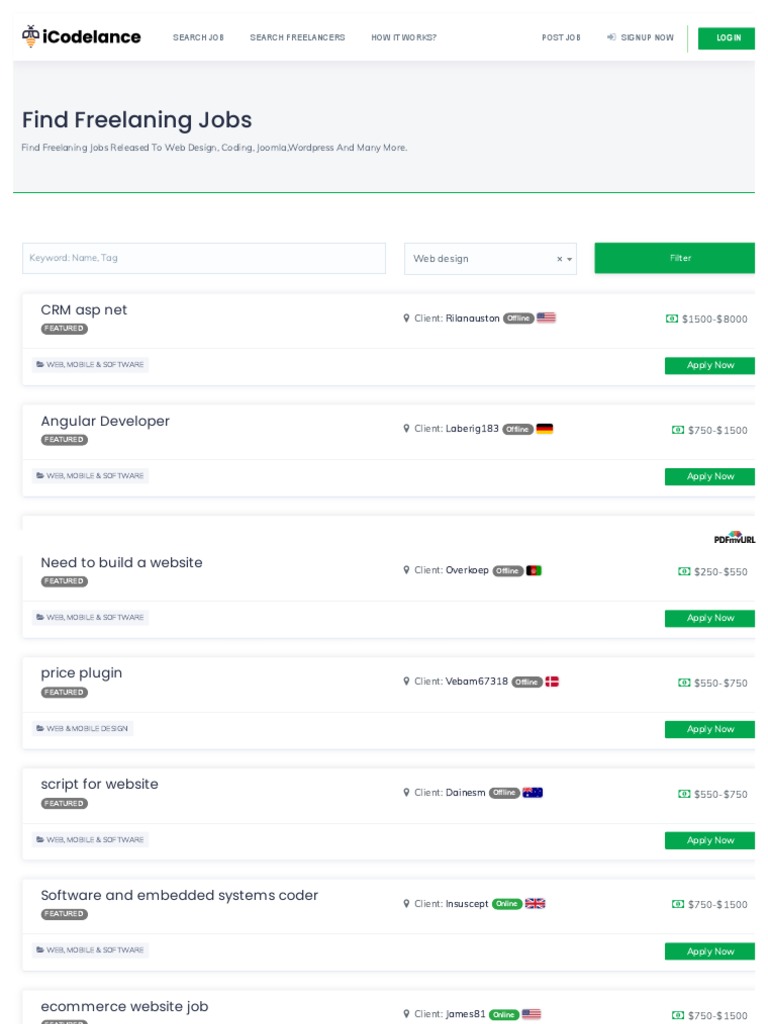Focus the Keyword Name, Tag search field
The image size is (768, 1024).
click(203, 258)
